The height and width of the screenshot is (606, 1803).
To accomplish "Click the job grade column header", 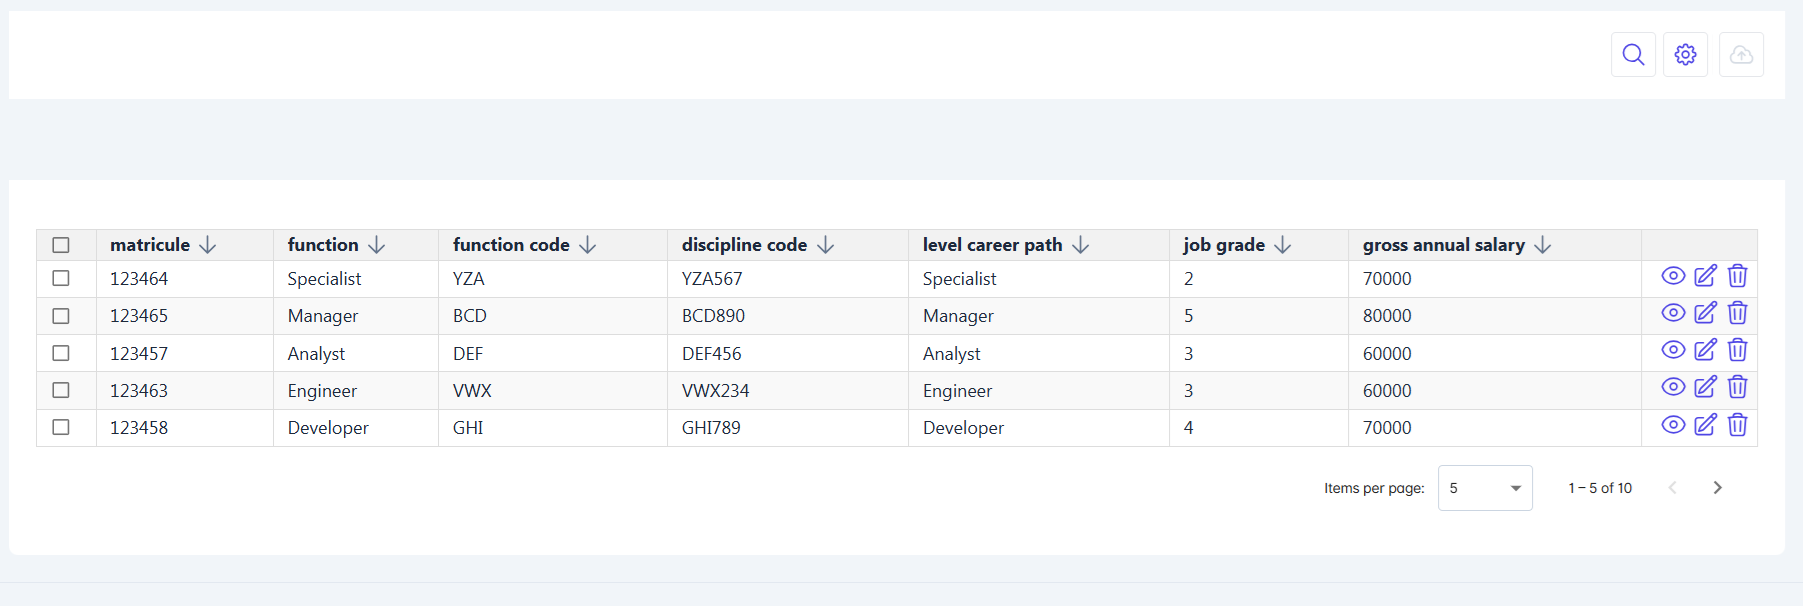I will [1223, 245].
